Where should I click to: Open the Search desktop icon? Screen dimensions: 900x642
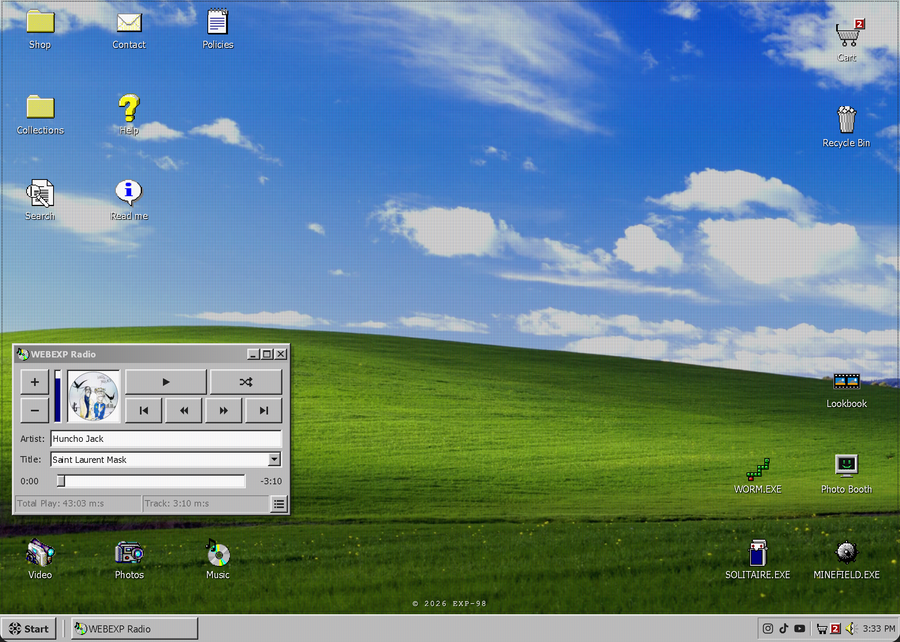pyautogui.click(x=40, y=193)
